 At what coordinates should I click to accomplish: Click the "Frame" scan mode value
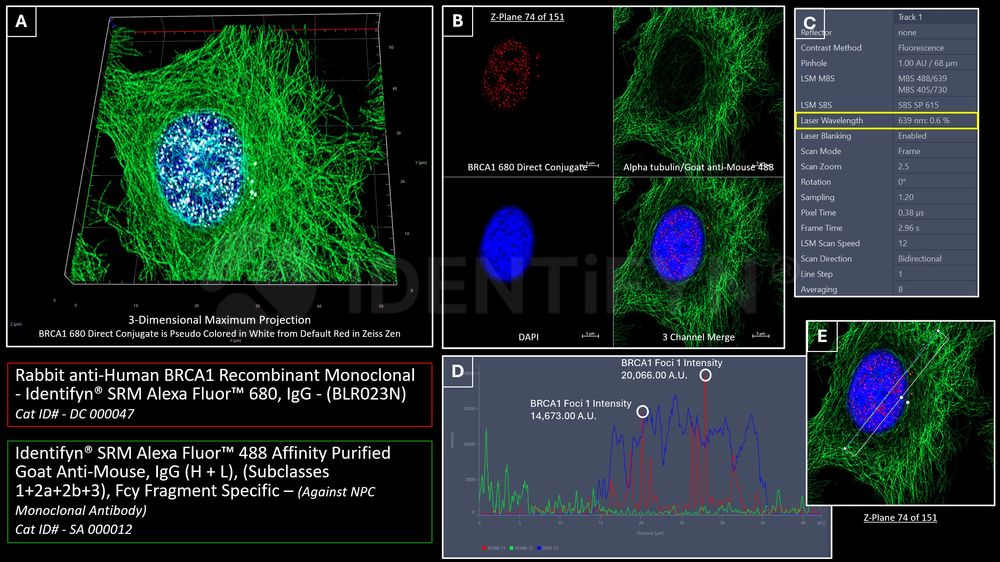click(909, 151)
